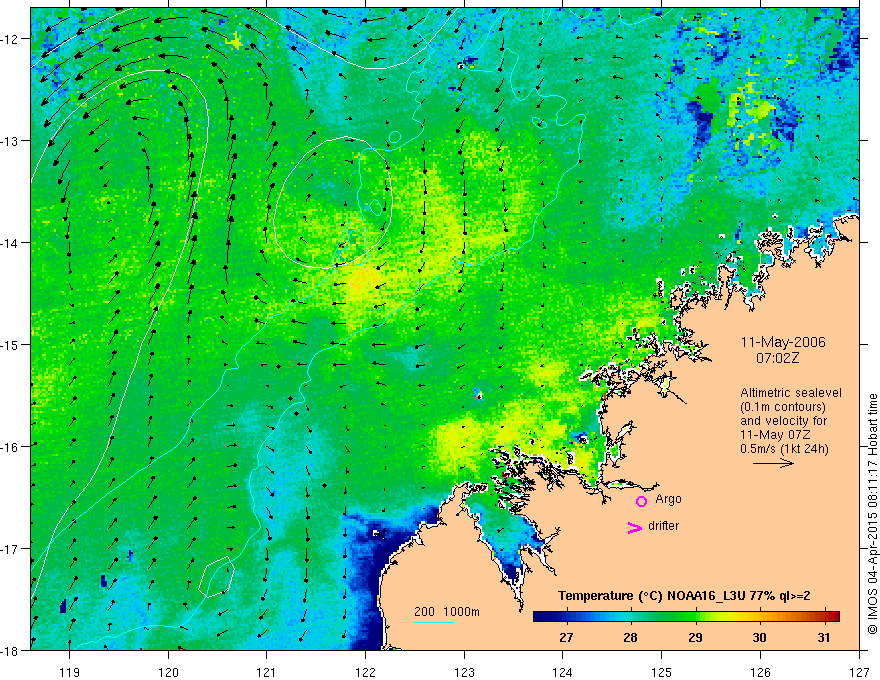The image size is (880, 680).
Task: Click the 28 tick label on the color bar
Action: pyautogui.click(x=631, y=638)
